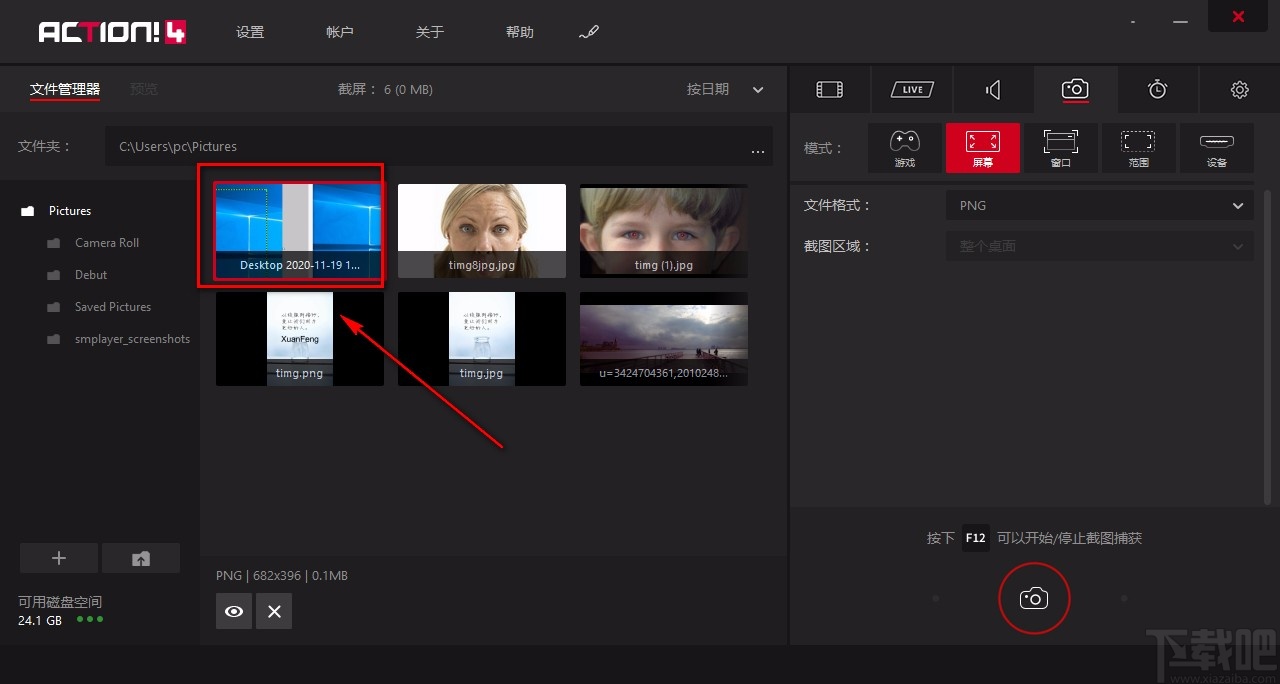Select the timg.png thumbnail

pyautogui.click(x=300, y=339)
